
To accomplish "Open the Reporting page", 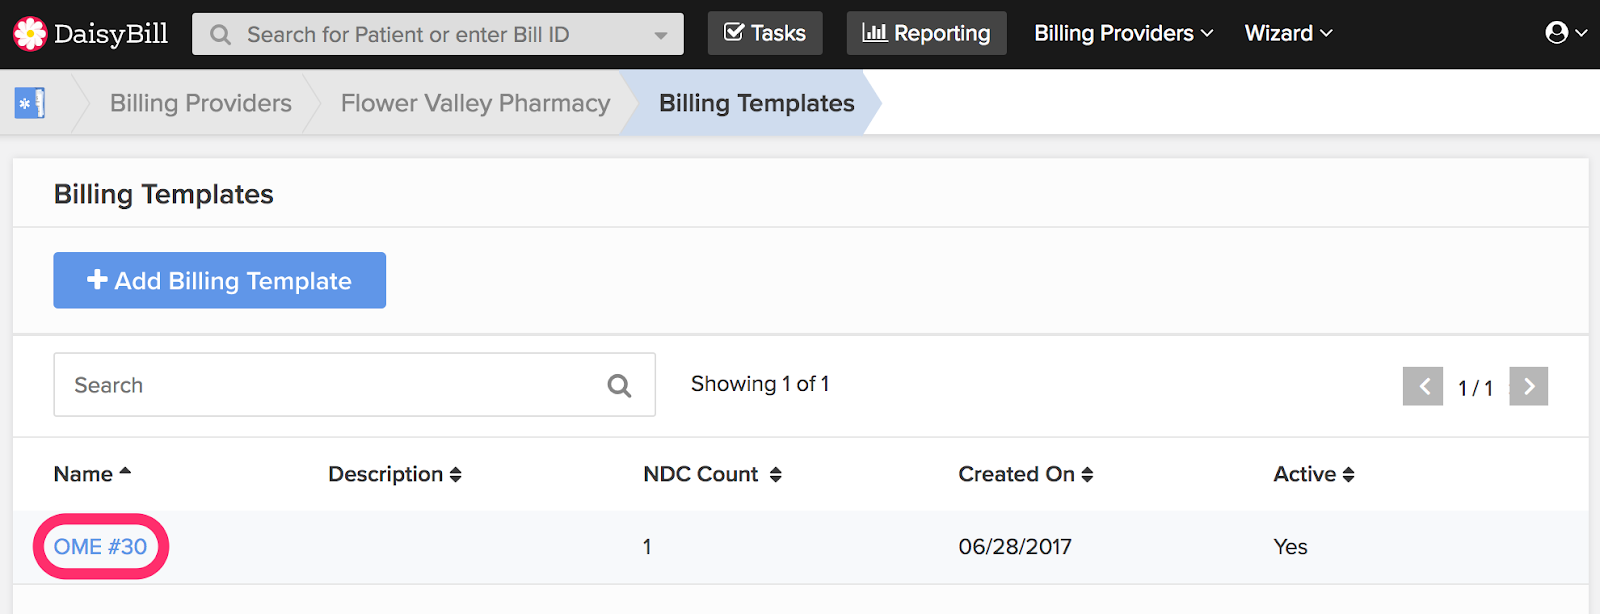I will tap(926, 33).
